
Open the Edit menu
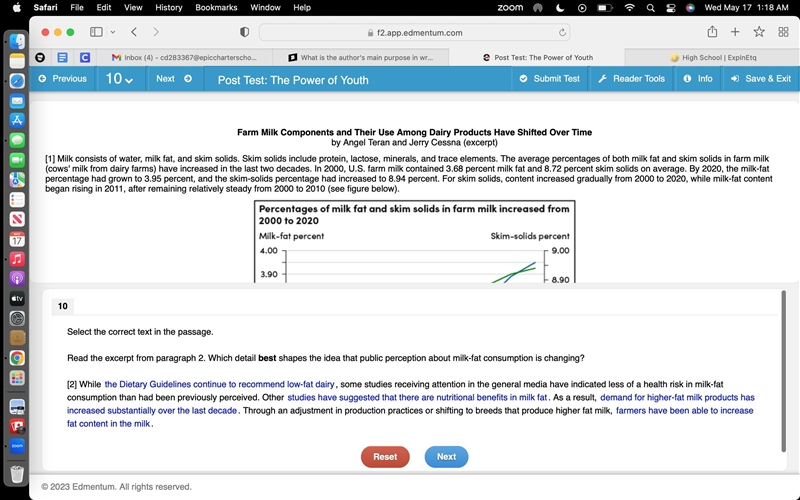104,8
